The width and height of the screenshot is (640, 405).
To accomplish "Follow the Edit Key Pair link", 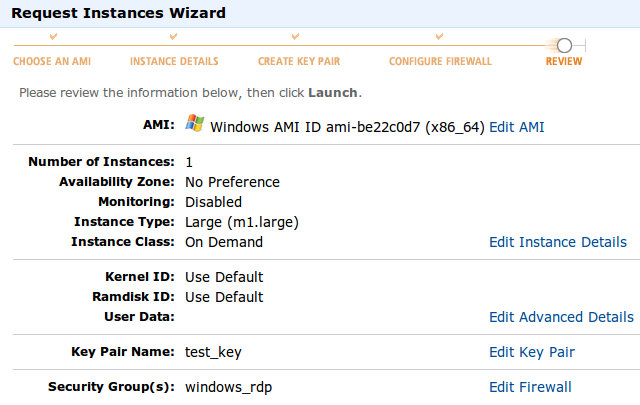I will (531, 352).
